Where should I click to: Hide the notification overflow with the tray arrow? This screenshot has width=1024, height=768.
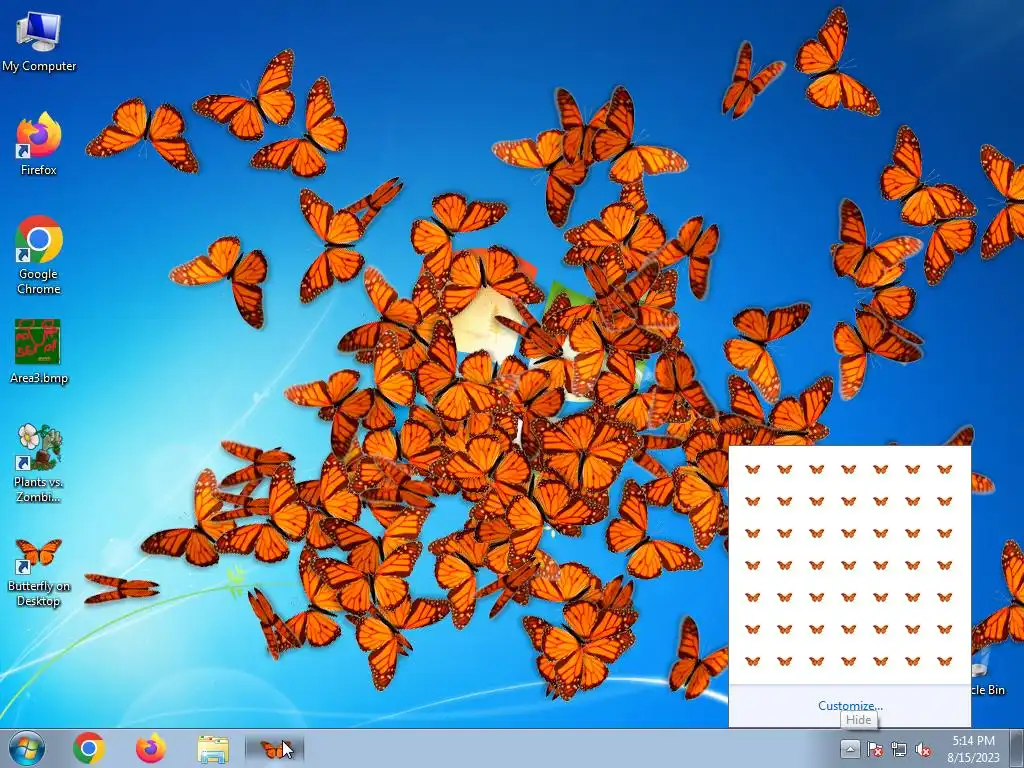[x=850, y=748]
